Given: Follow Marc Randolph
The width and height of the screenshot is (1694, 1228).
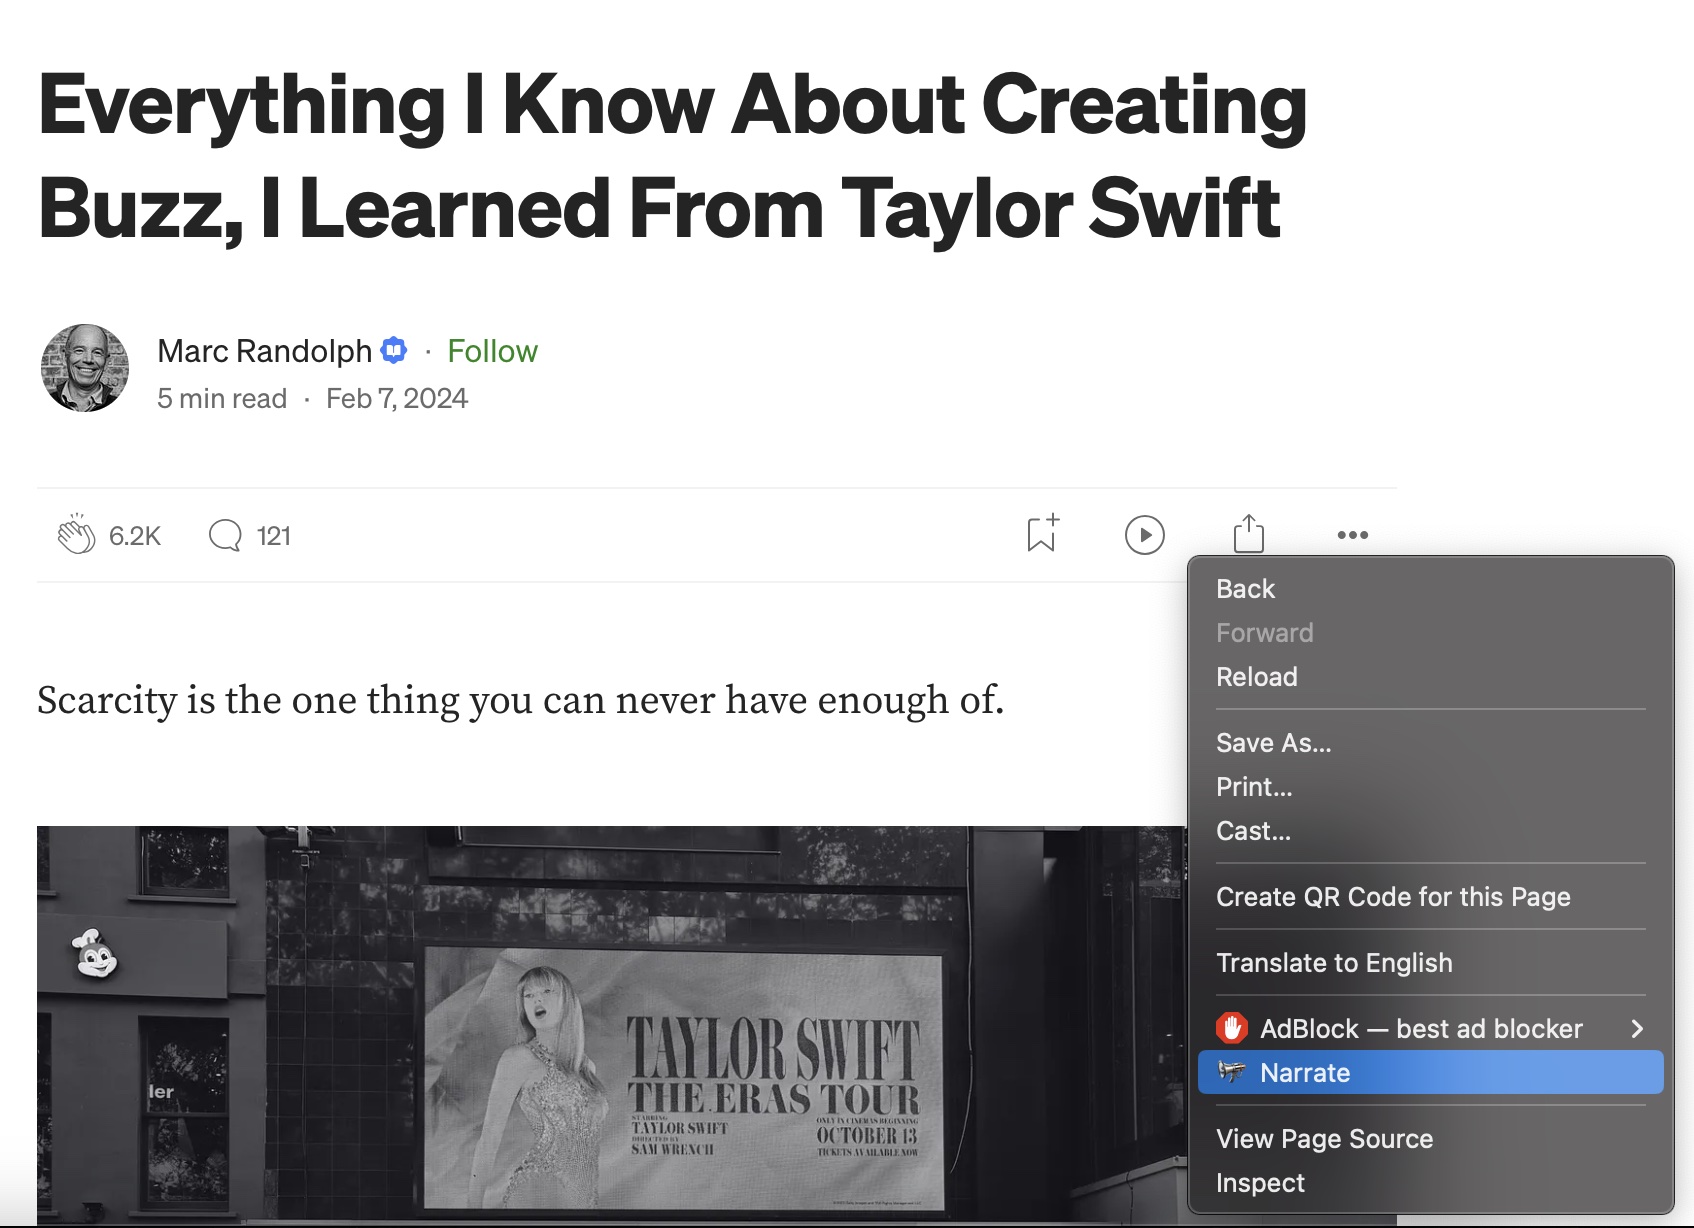Looking at the screenshot, I should pos(492,351).
